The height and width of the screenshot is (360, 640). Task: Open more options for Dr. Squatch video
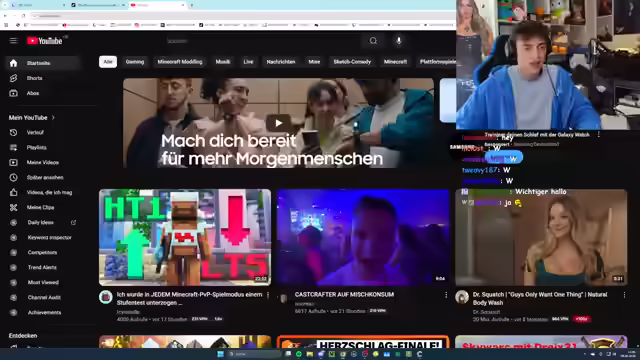click(624, 295)
